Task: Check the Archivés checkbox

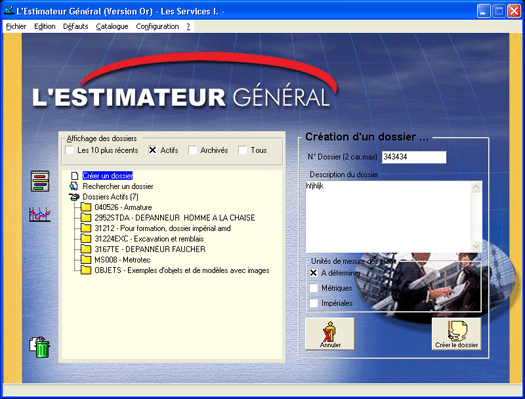Action: point(193,150)
